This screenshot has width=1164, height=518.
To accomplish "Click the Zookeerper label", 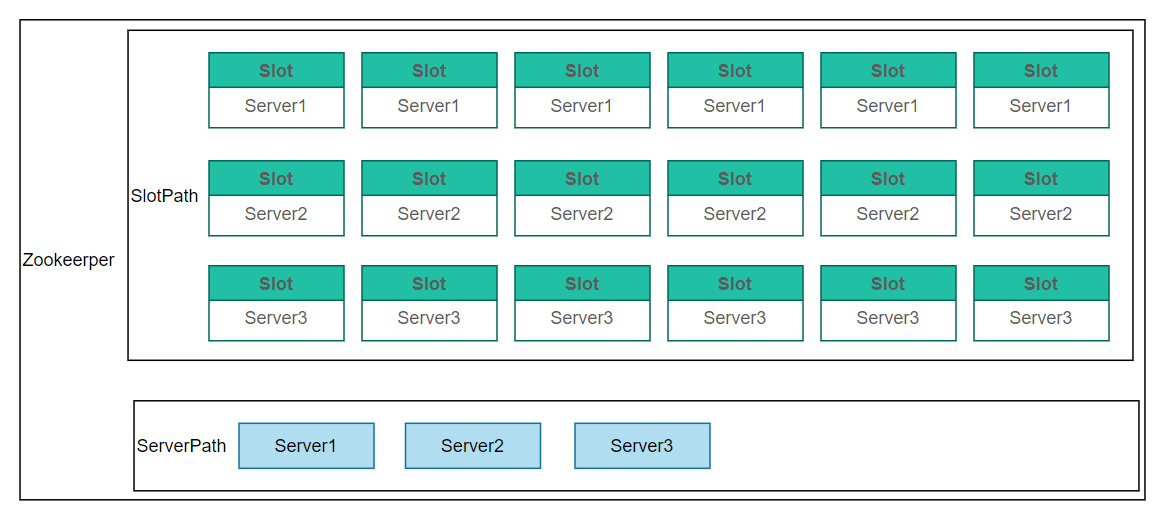I will pyautogui.click(x=68, y=260).
